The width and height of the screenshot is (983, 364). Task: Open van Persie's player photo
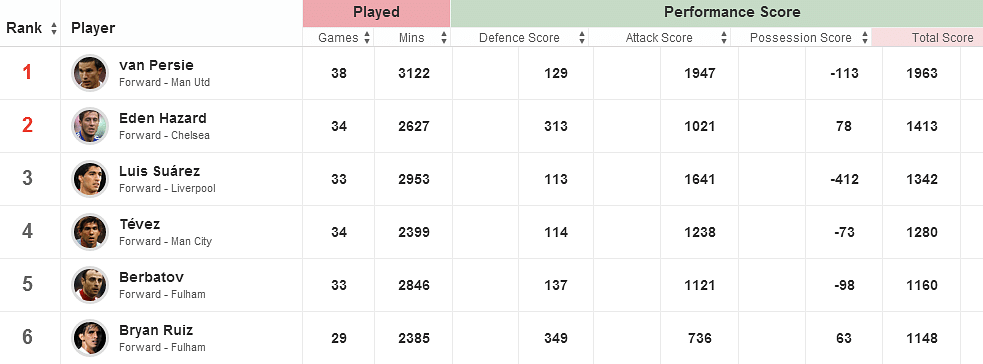click(x=90, y=73)
